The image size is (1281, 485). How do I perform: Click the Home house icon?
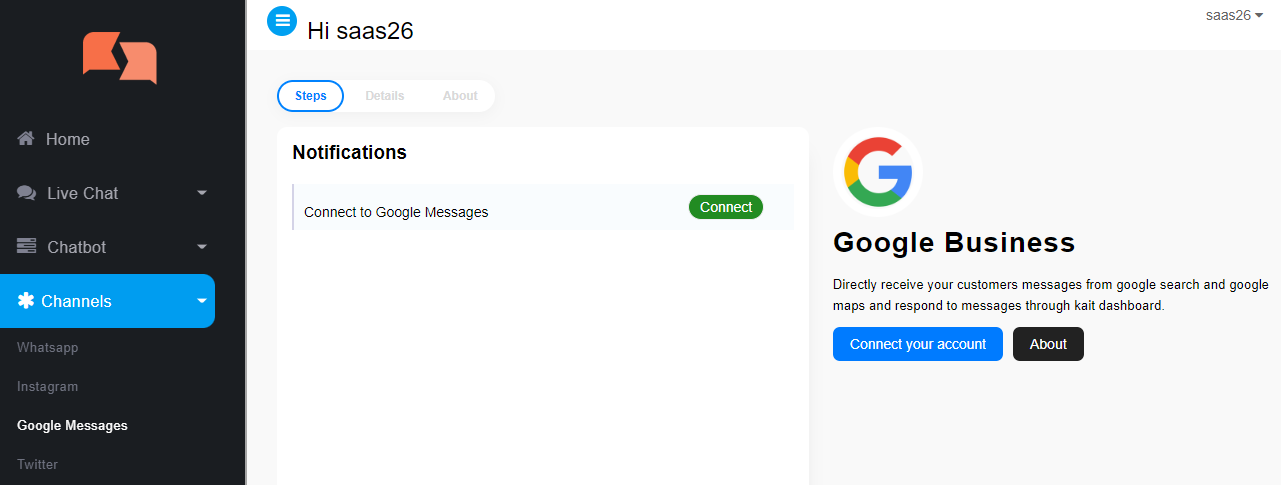click(26, 138)
